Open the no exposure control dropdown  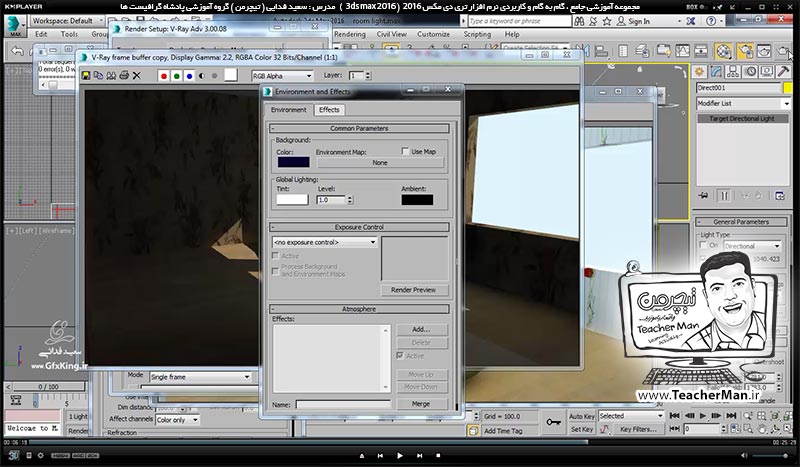[325, 242]
